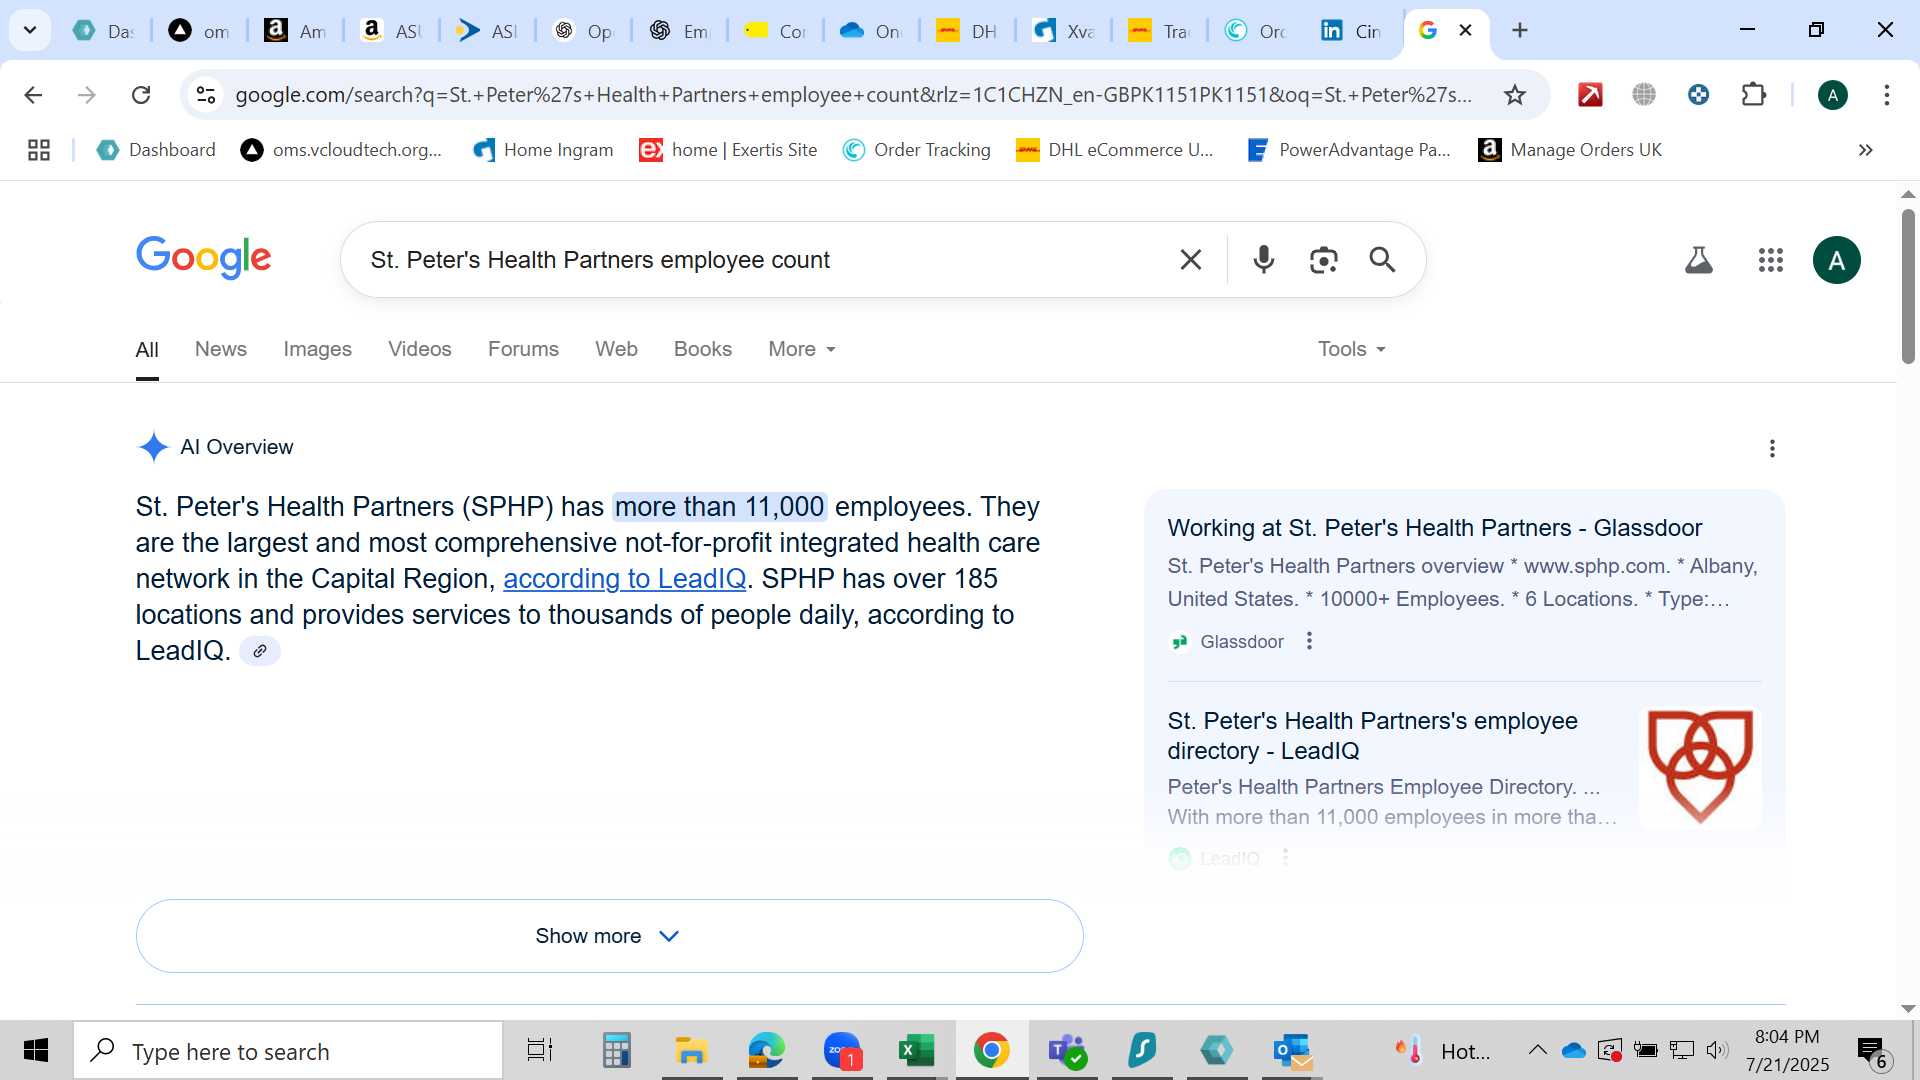This screenshot has height=1080, width=1920.
Task: Switch to Books results
Action: pyautogui.click(x=703, y=349)
